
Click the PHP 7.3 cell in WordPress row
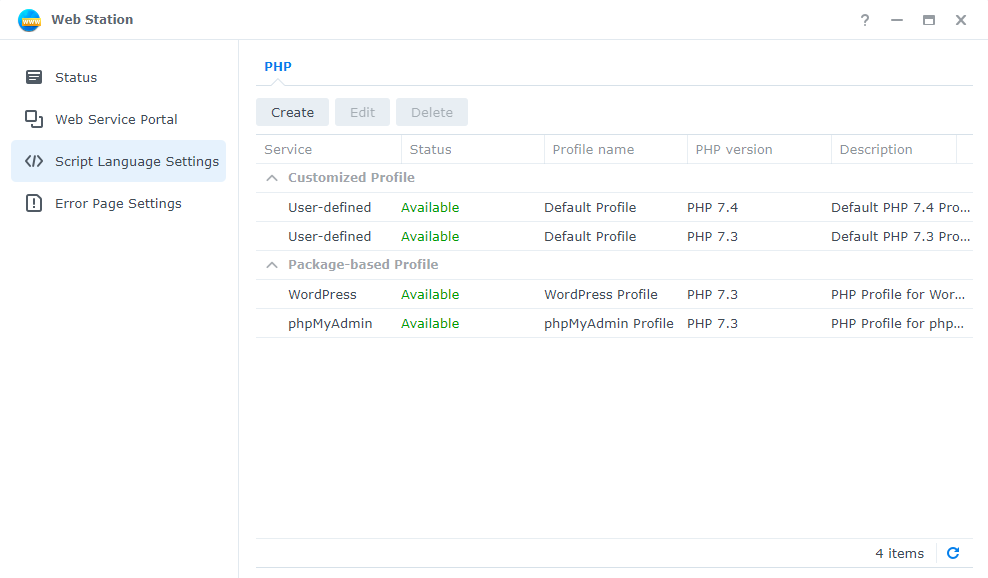pyautogui.click(x=712, y=294)
